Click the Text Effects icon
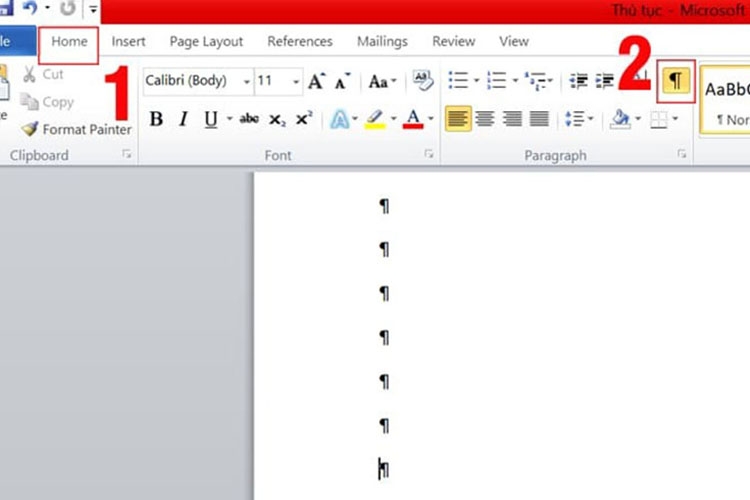The height and width of the screenshot is (500, 750). (340, 119)
